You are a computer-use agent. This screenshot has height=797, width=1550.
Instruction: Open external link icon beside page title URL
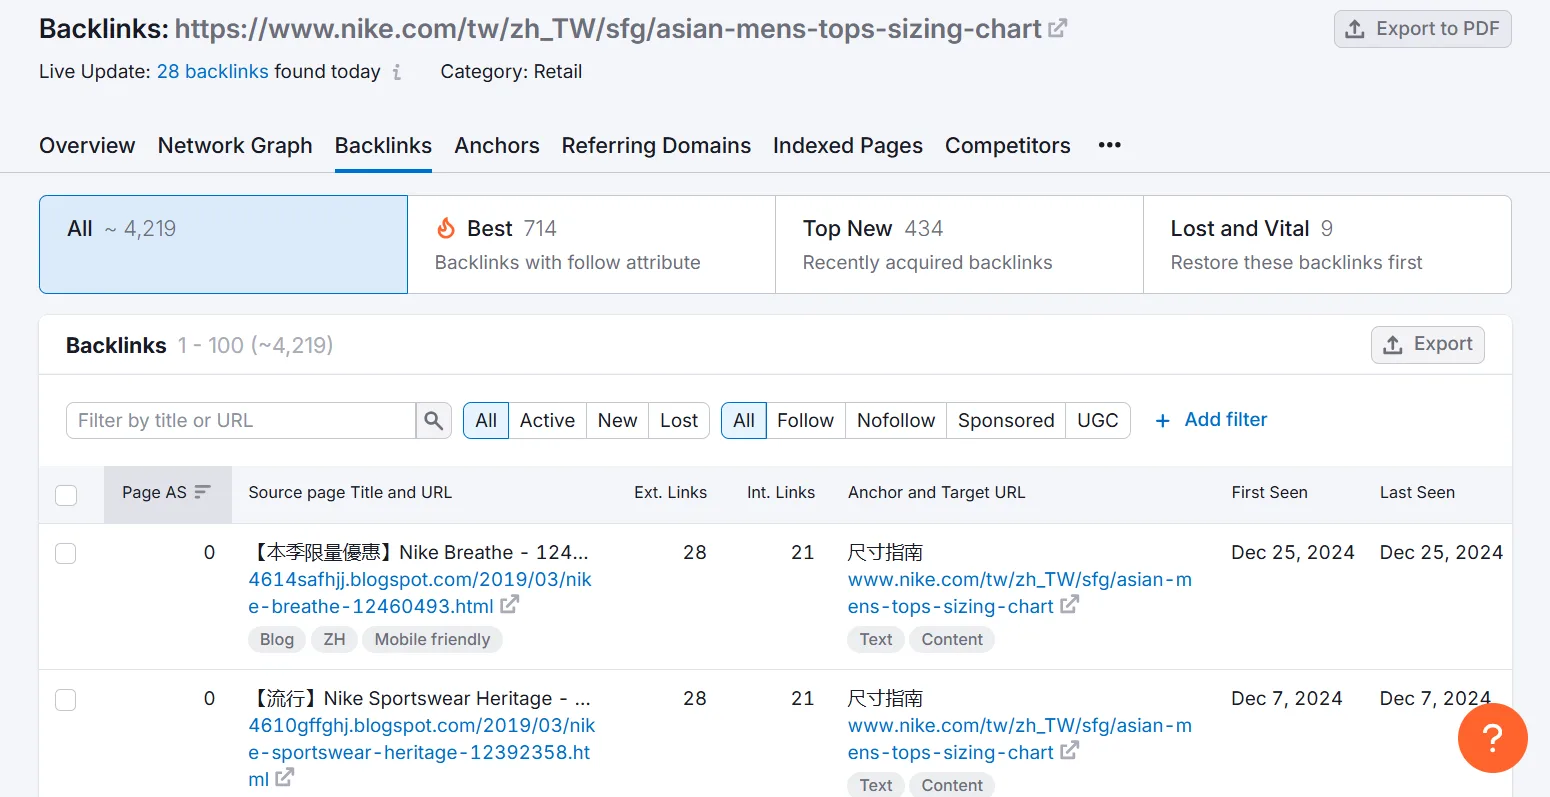point(1057,29)
